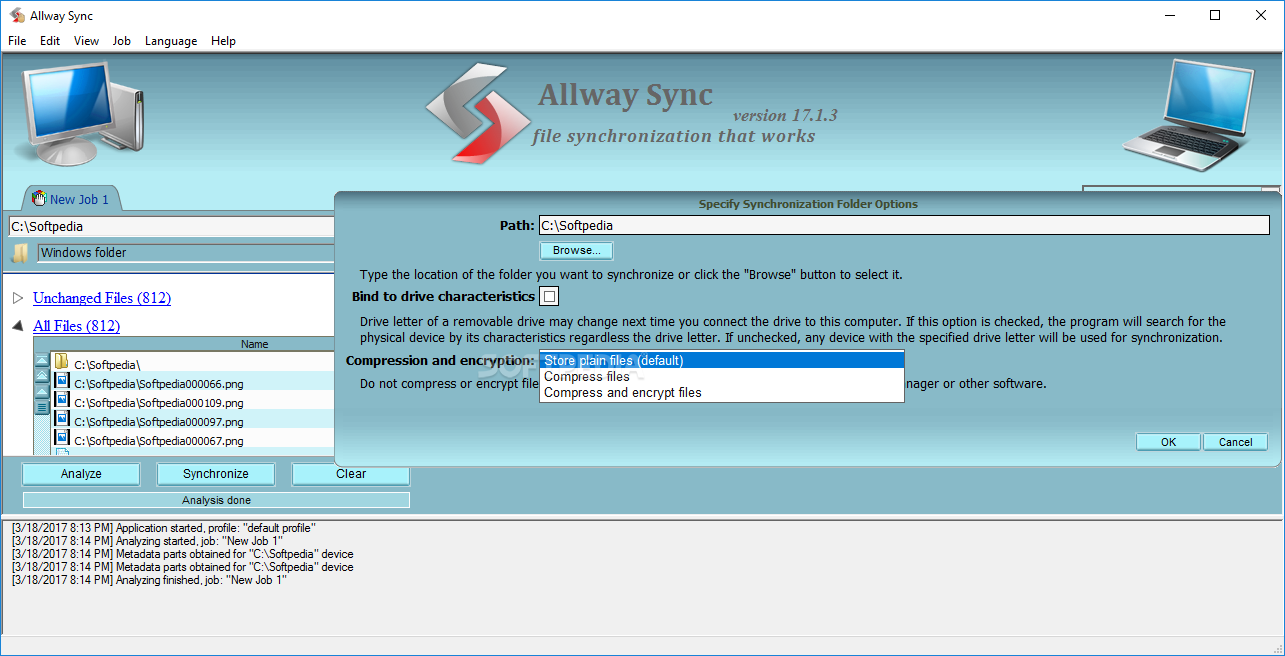Image resolution: width=1285 pixels, height=656 pixels.
Task: Click the Browse... button
Action: click(x=577, y=250)
